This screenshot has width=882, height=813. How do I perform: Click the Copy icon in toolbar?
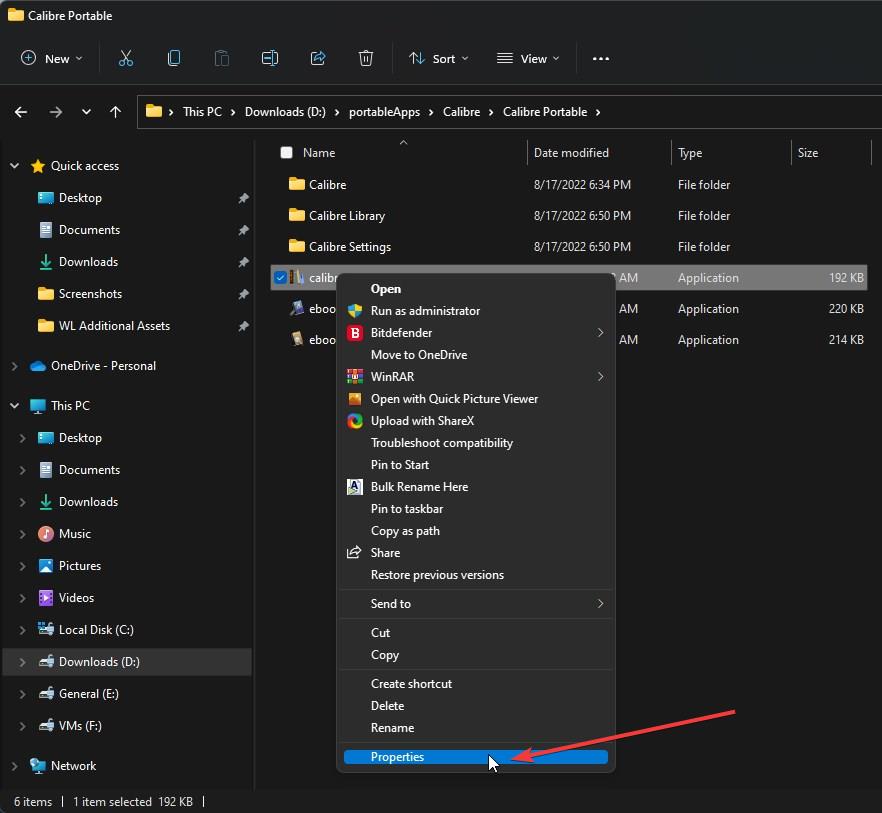174,59
